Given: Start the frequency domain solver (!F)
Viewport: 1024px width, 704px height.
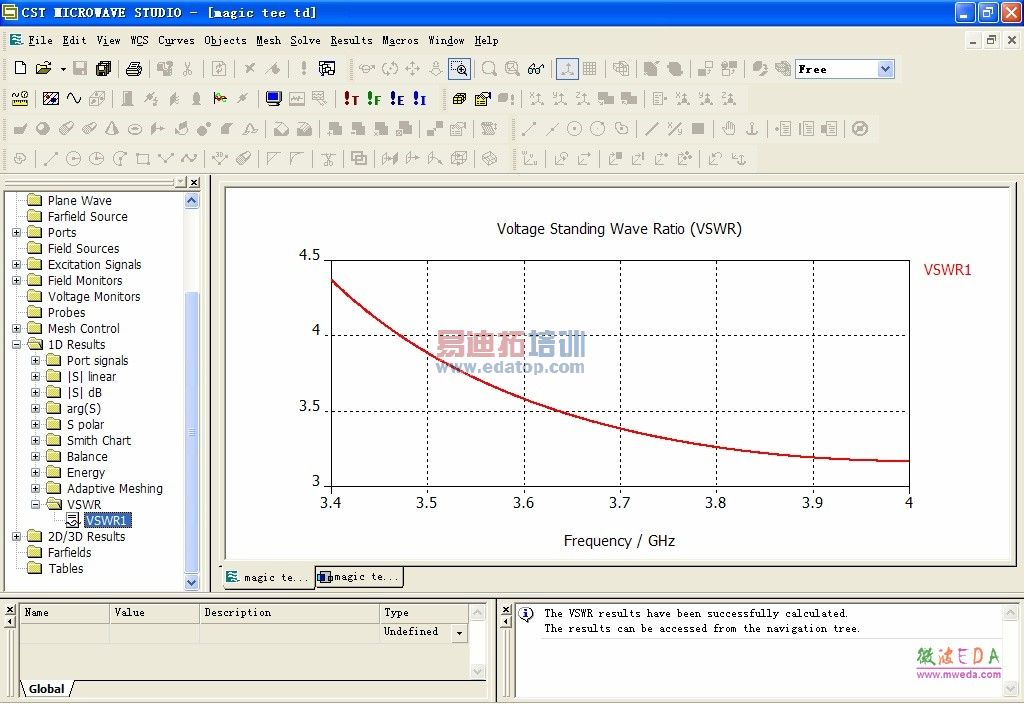Looking at the screenshot, I should click(x=374, y=99).
